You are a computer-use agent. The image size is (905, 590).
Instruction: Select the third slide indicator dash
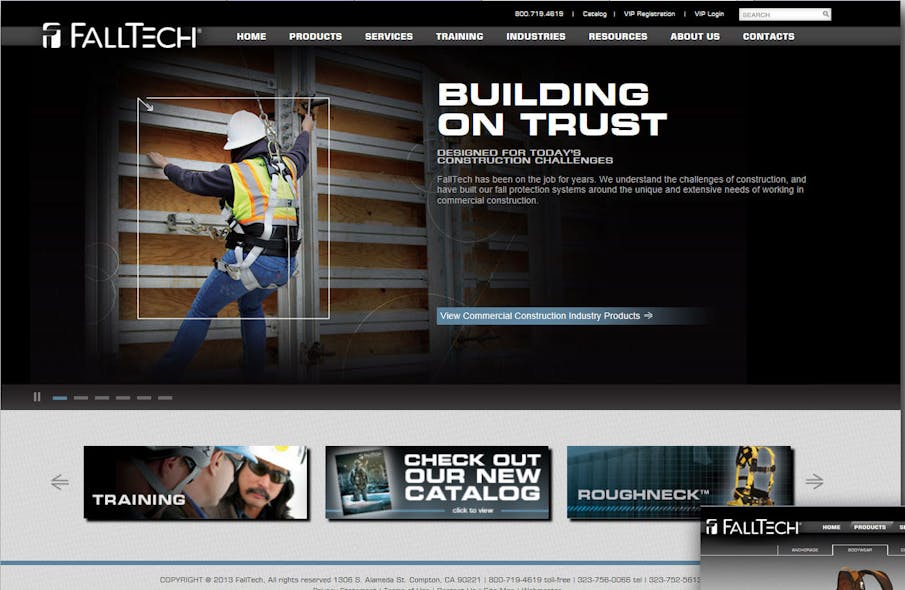pyautogui.click(x=101, y=397)
